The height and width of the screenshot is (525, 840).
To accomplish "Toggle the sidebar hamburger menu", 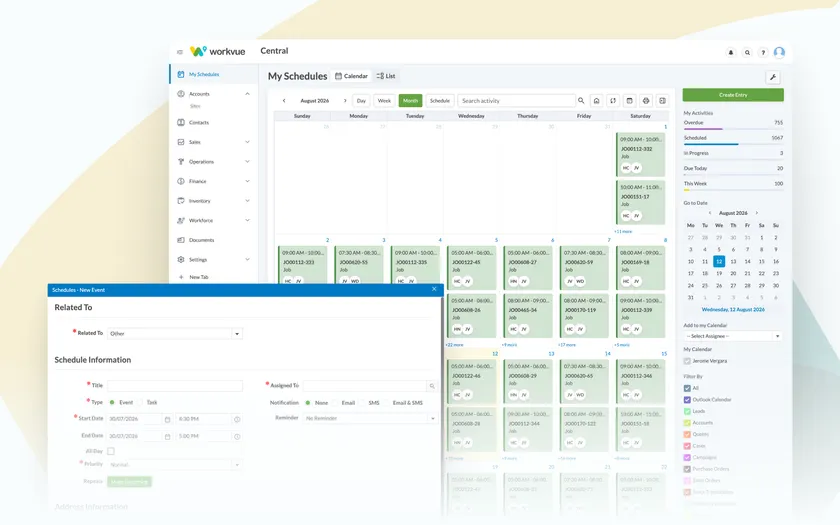I will (179, 52).
